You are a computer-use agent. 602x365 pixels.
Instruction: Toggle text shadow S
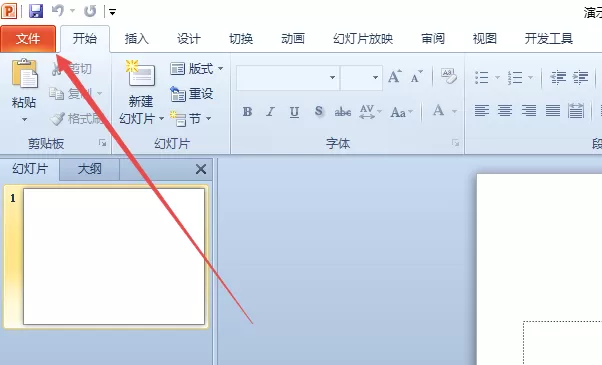pos(318,111)
